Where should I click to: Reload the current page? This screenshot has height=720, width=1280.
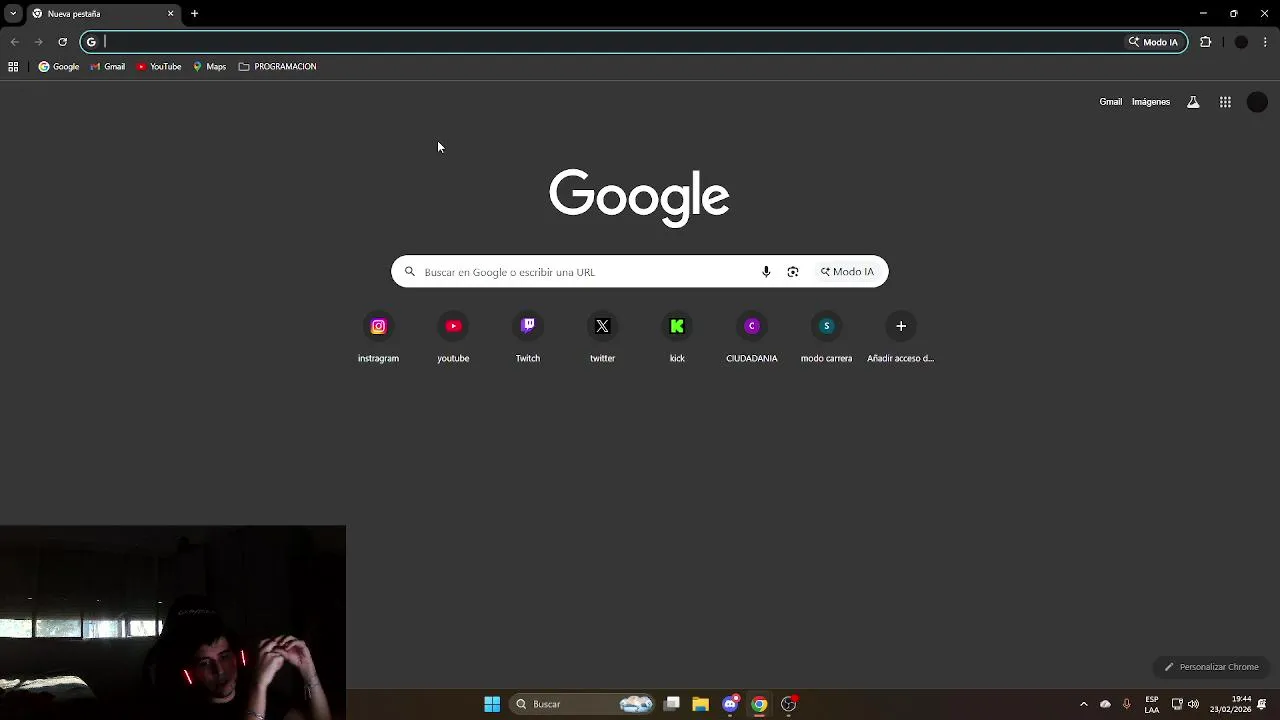coord(62,42)
